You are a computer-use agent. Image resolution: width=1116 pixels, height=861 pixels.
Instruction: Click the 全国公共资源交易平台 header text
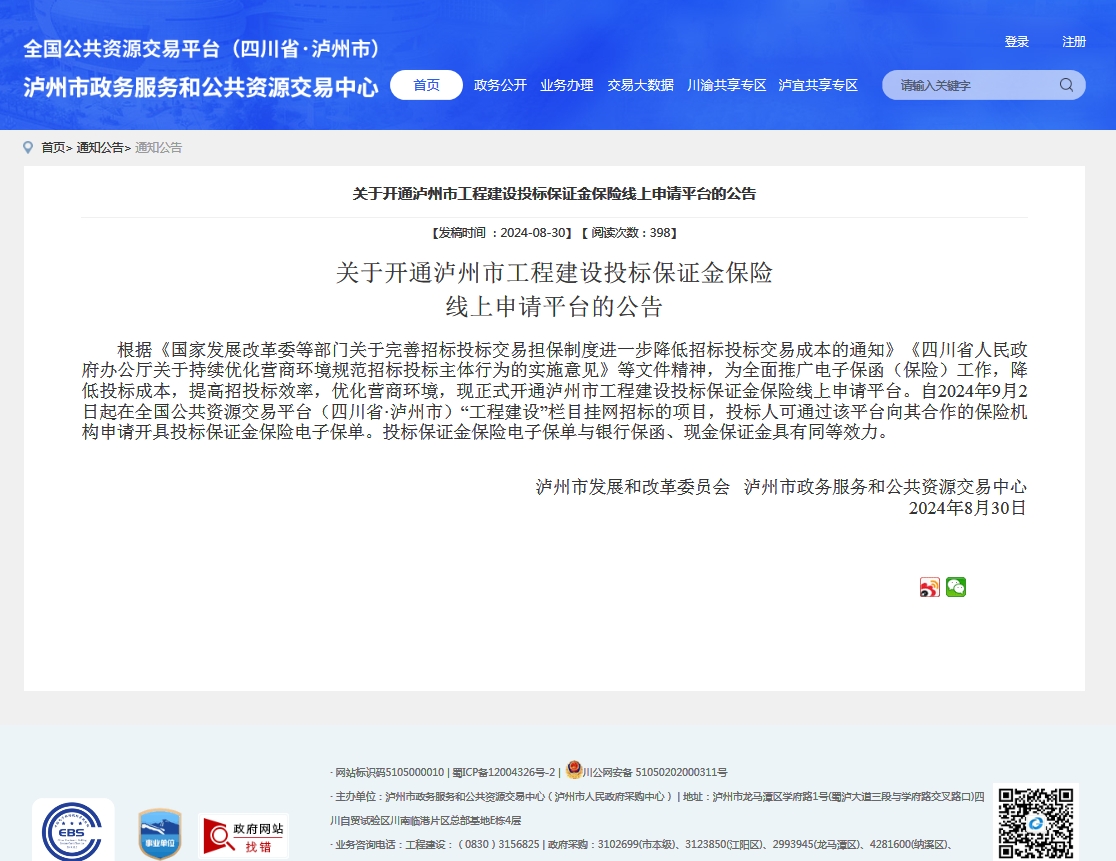point(201,48)
